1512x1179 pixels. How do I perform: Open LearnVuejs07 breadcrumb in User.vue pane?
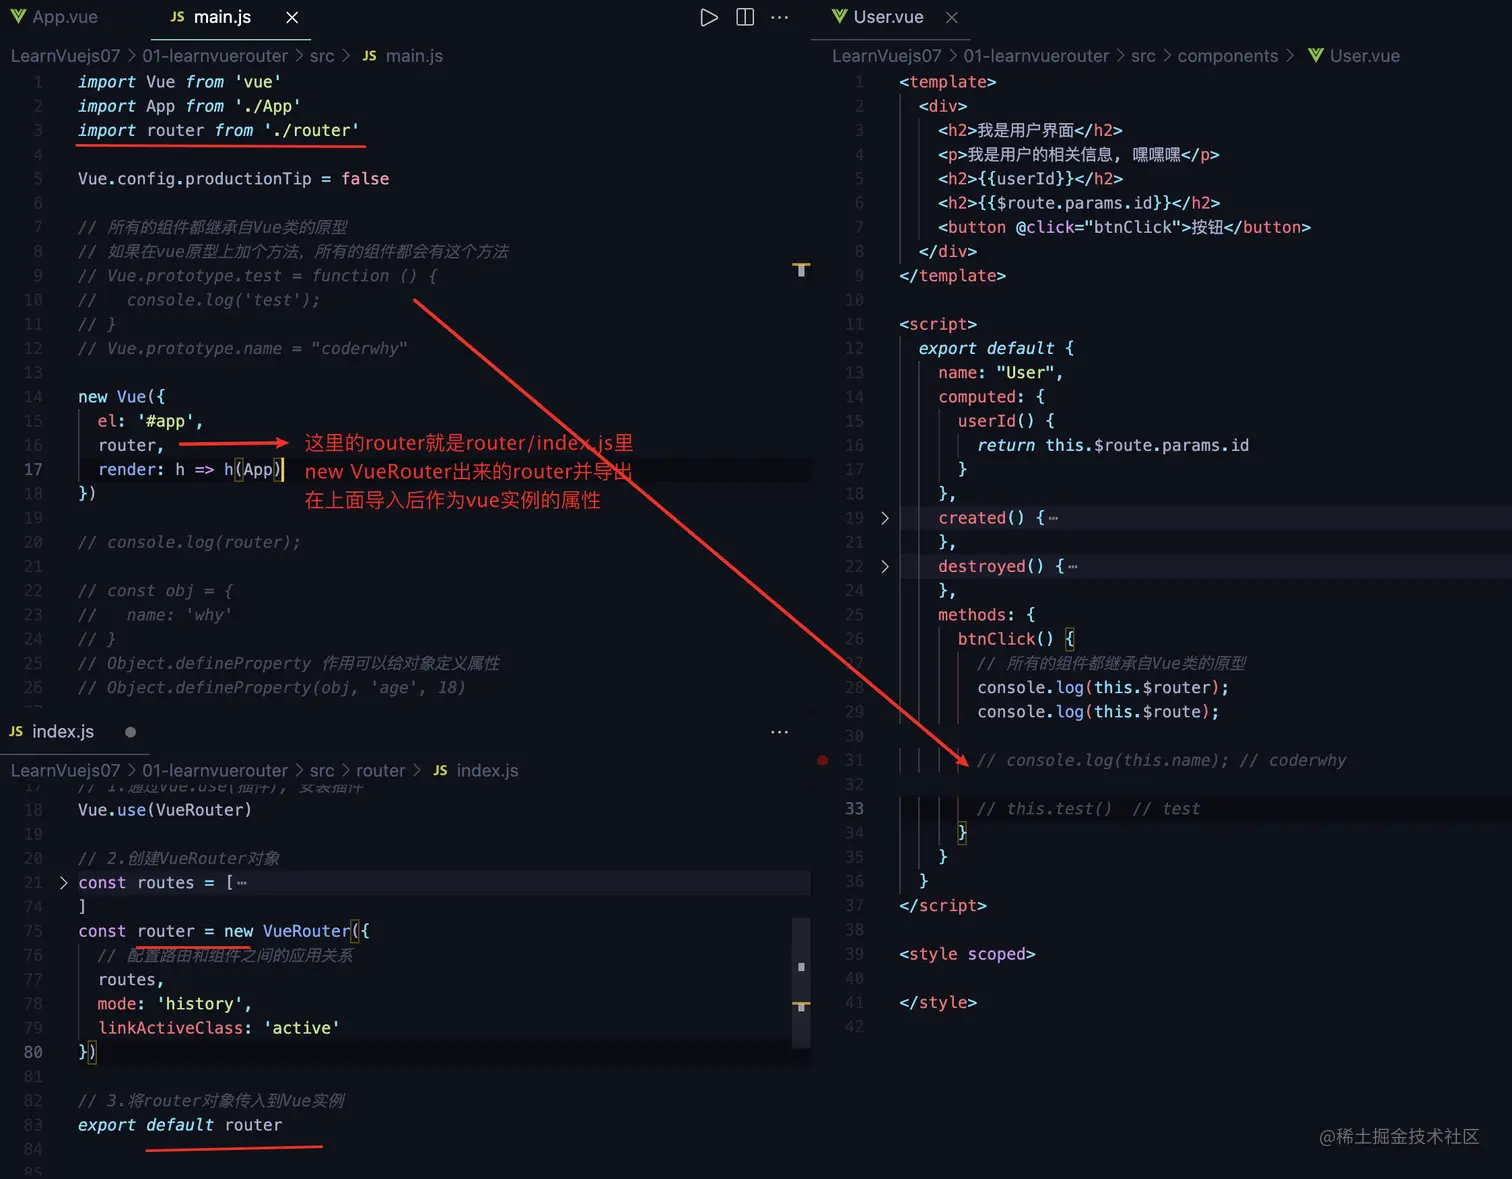pyautogui.click(x=886, y=56)
